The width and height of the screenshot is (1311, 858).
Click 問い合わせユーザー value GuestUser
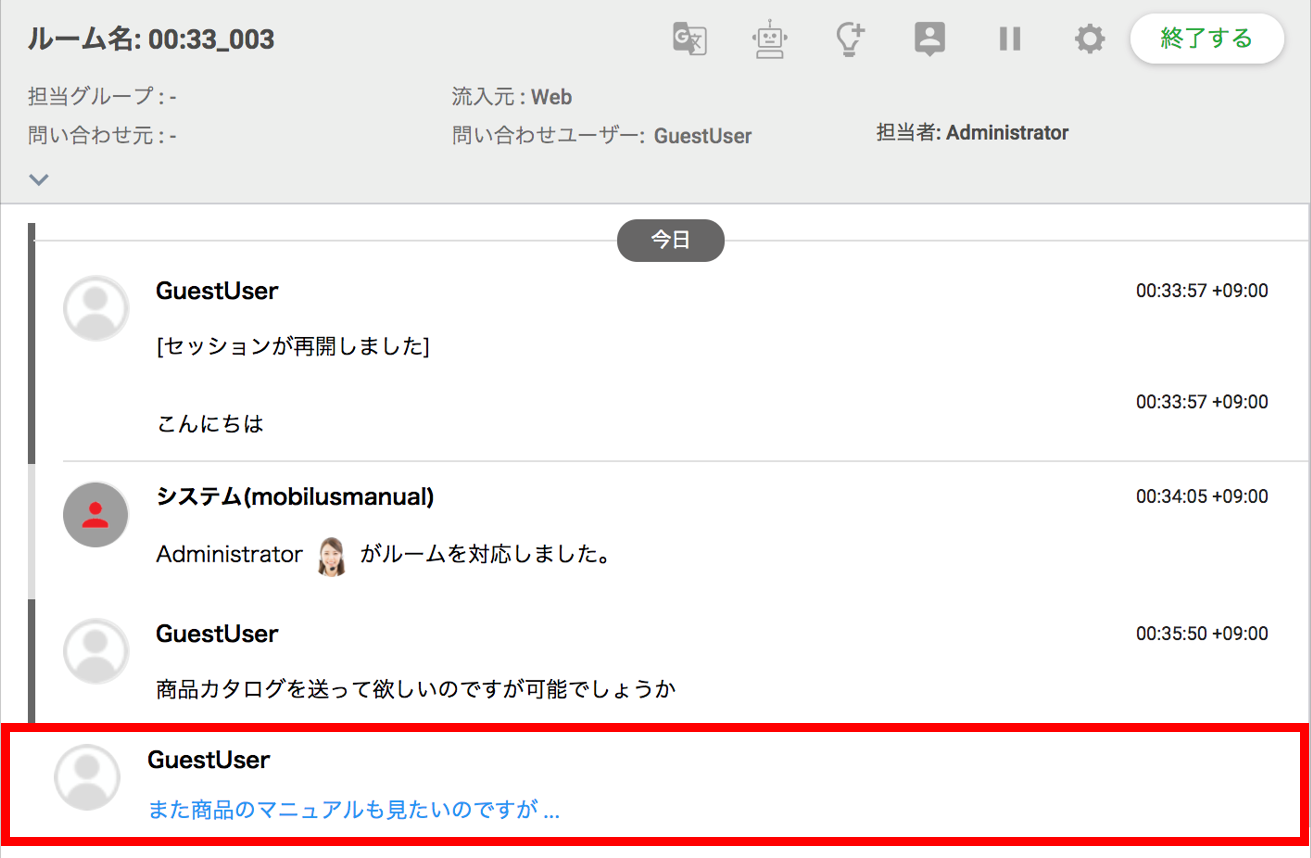point(703,136)
